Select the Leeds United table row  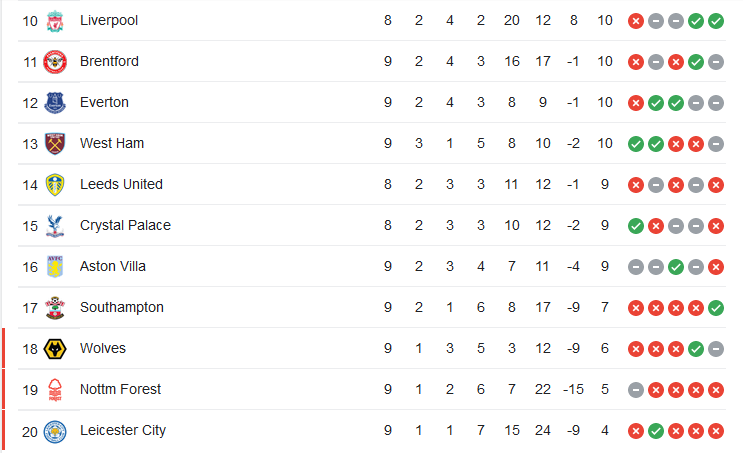[372, 184]
